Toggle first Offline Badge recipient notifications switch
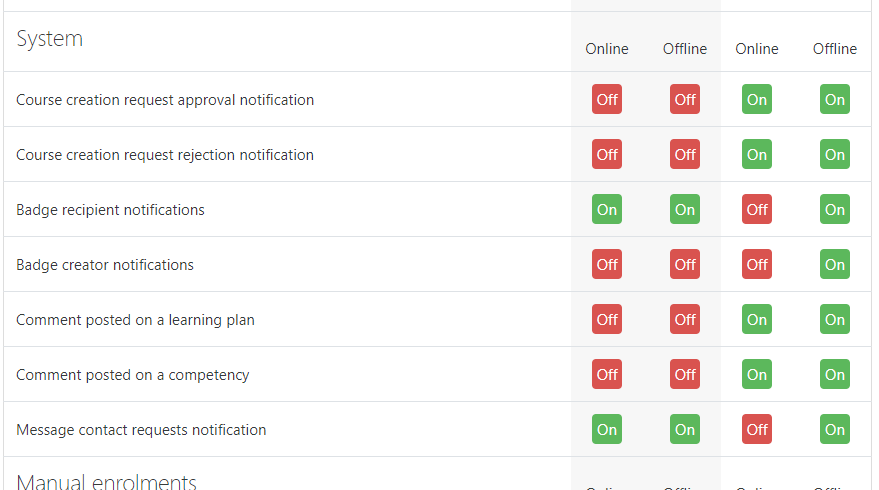The height and width of the screenshot is (490, 879). [684, 209]
